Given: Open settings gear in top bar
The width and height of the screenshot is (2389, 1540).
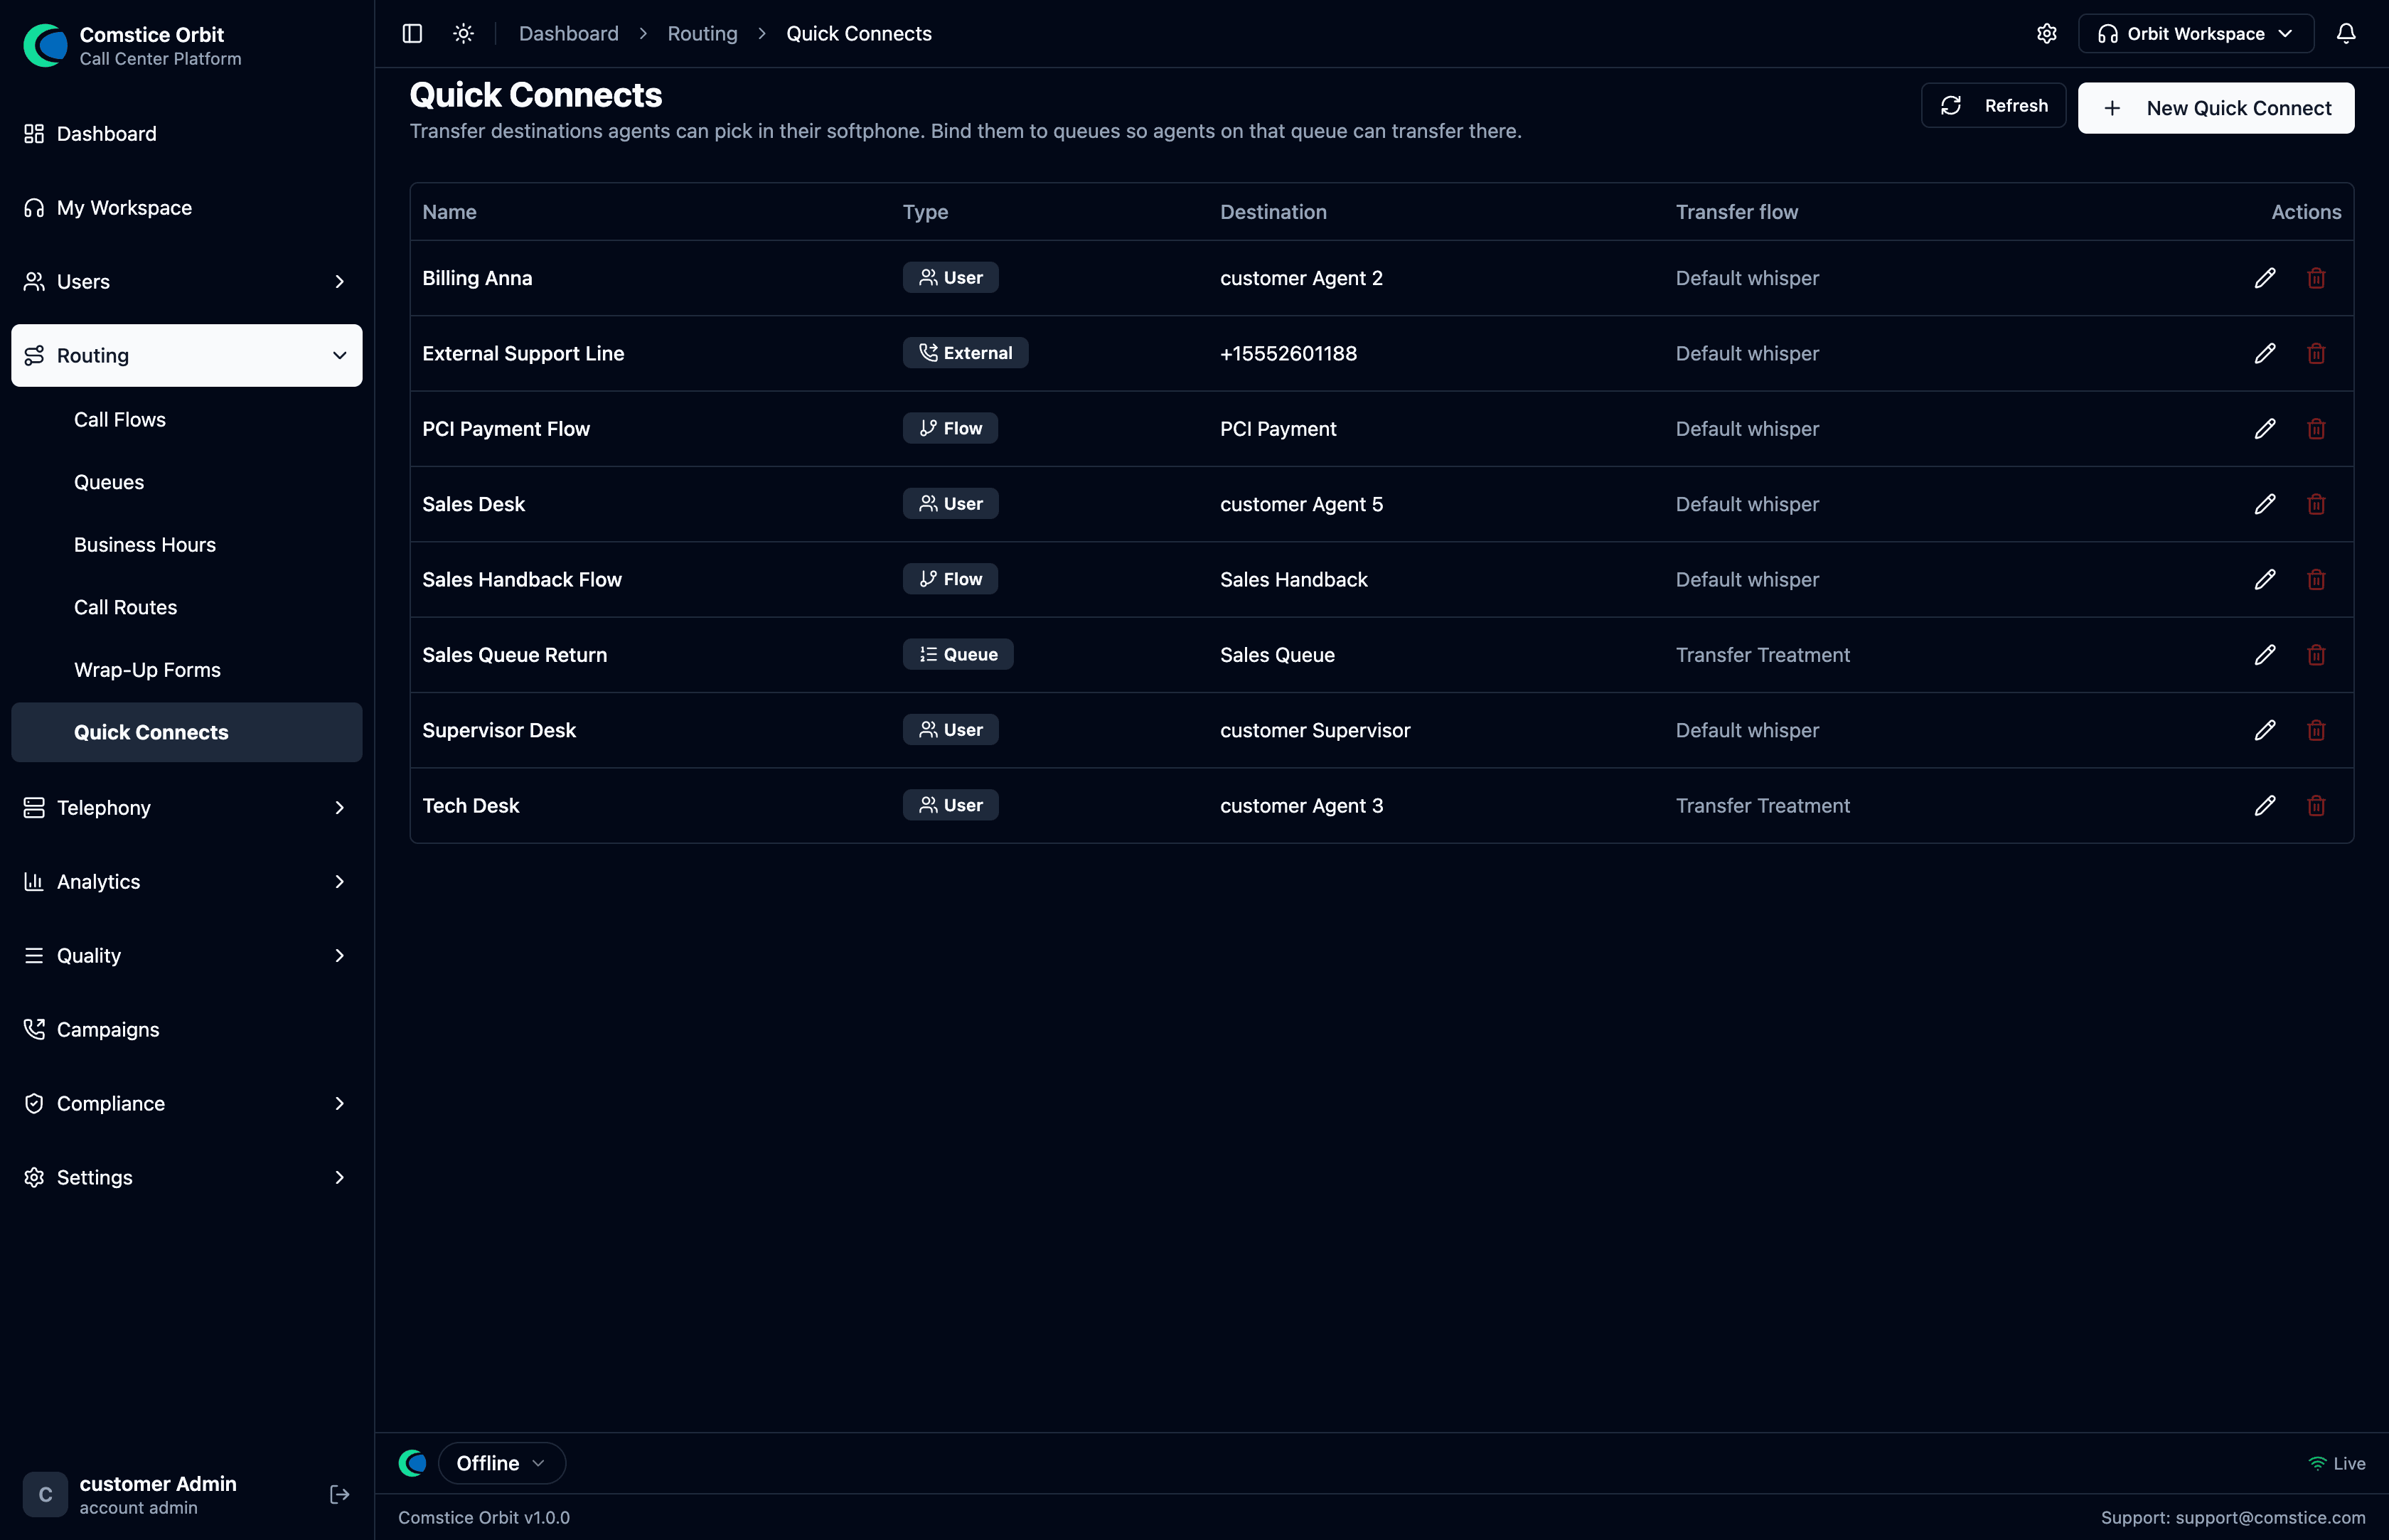Looking at the screenshot, I should tap(2047, 34).
